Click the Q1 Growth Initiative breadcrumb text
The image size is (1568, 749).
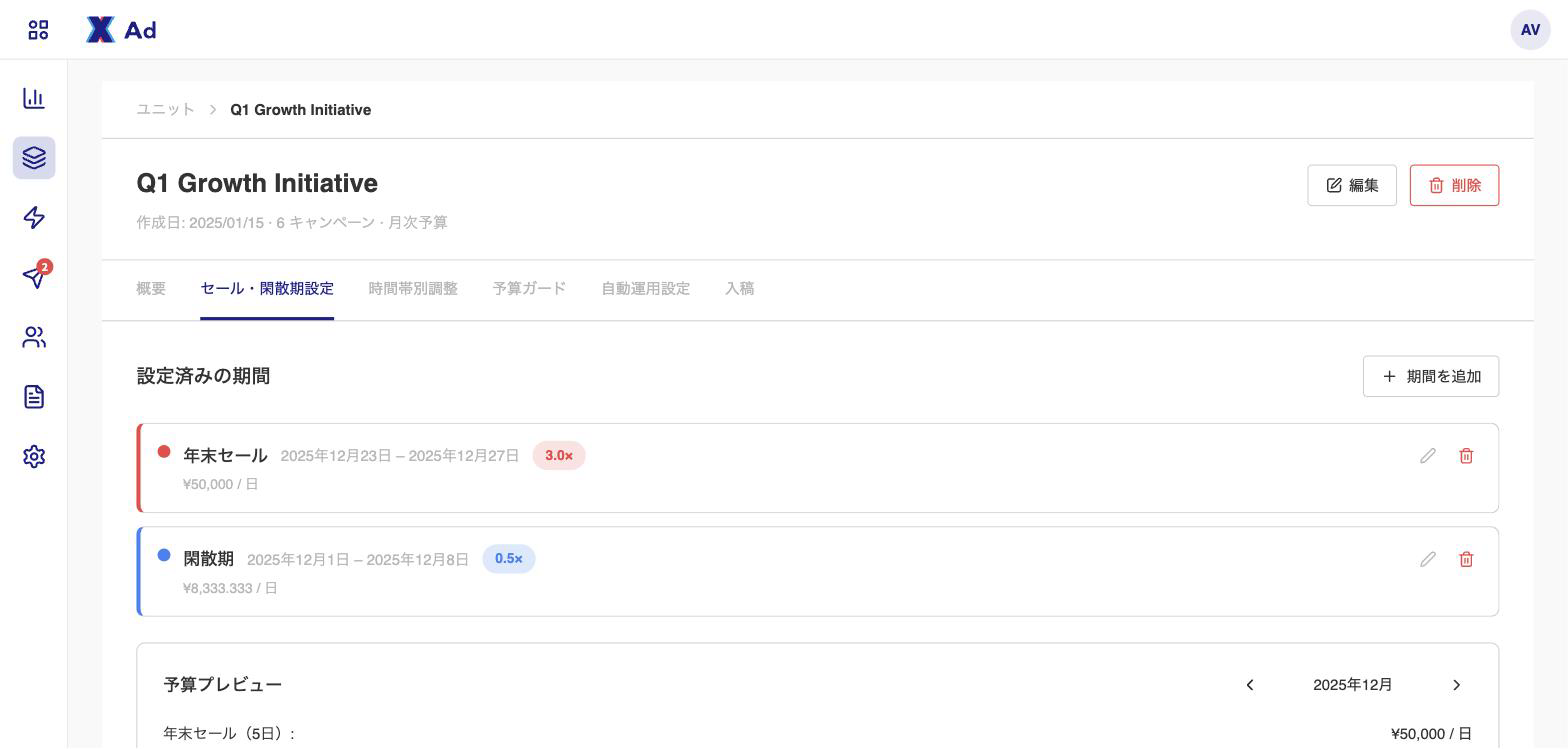[x=301, y=110]
